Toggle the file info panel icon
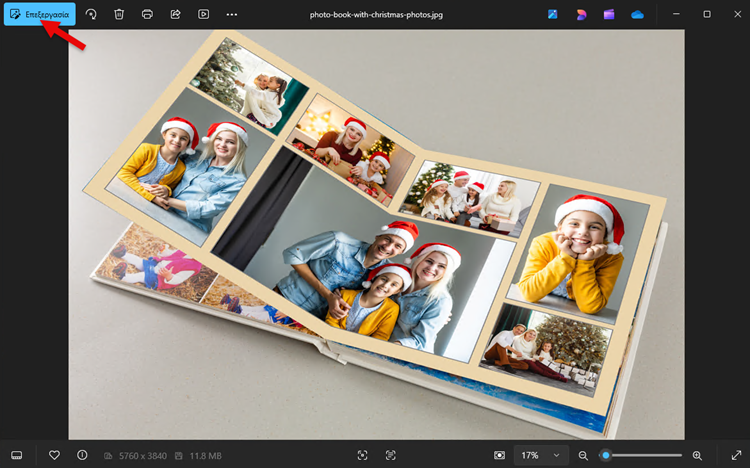The height and width of the screenshot is (468, 750). pos(82,455)
